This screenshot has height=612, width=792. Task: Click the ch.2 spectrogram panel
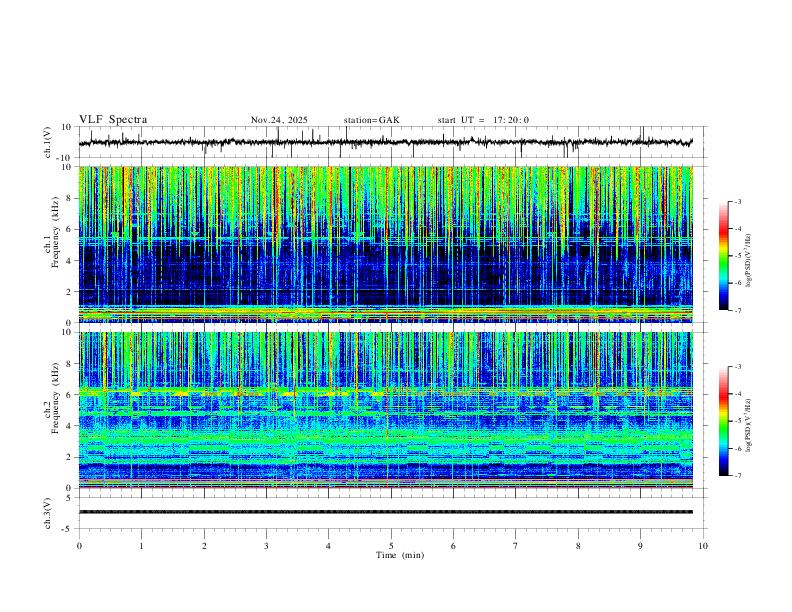[385, 410]
